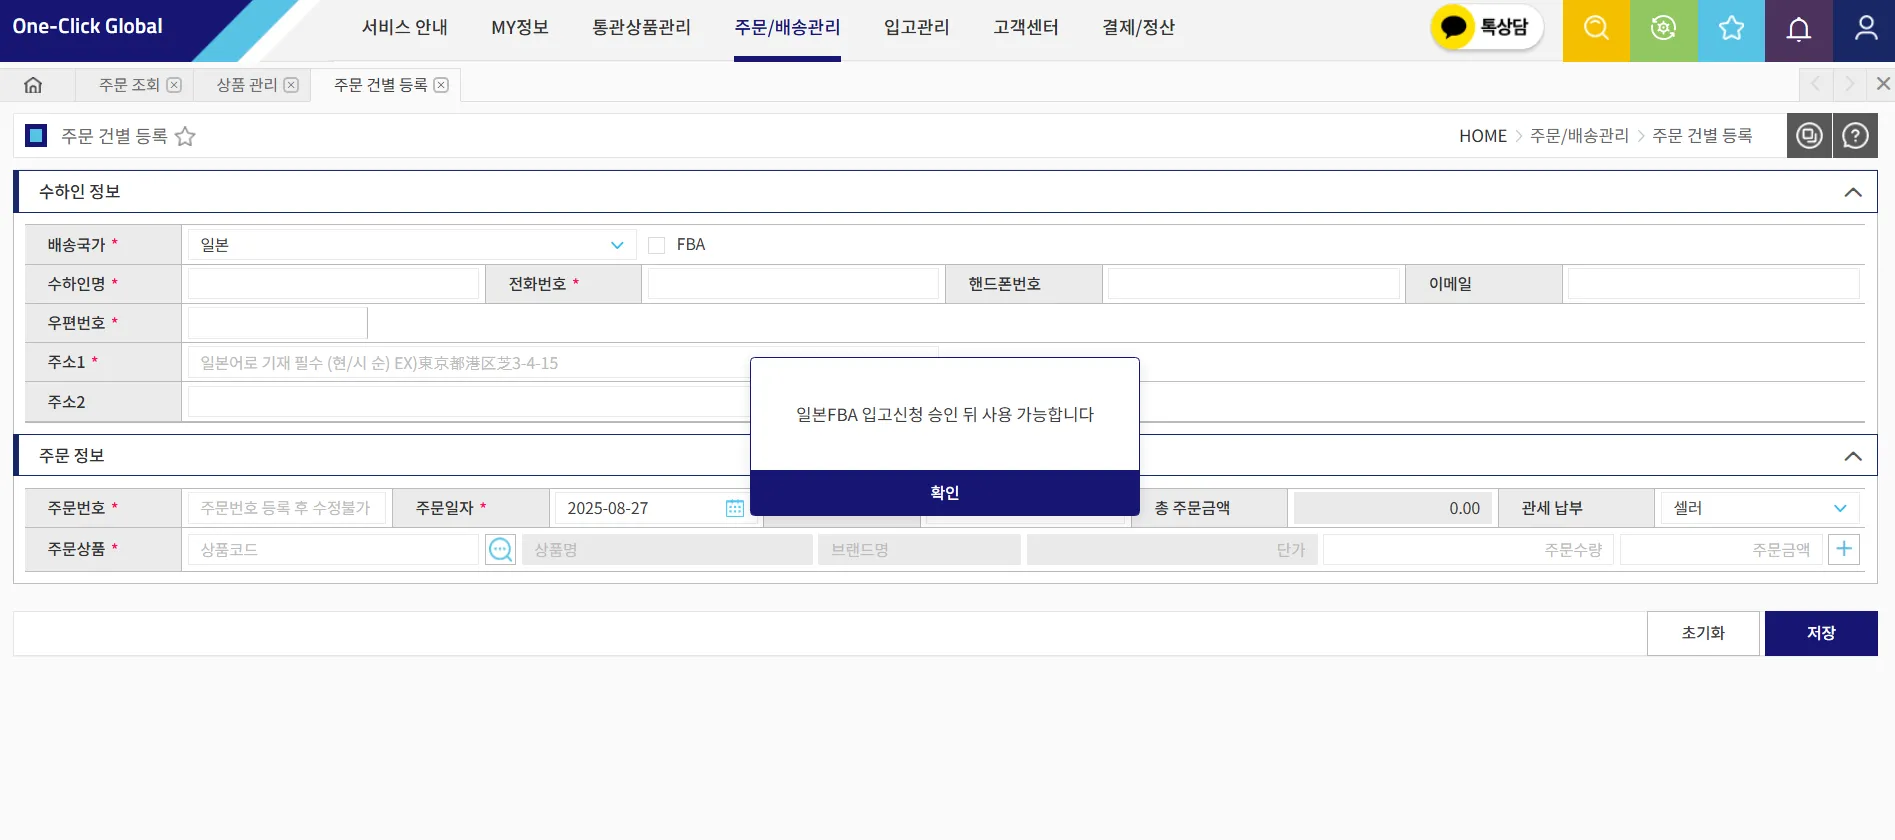Image resolution: width=1895 pixels, height=840 pixels.
Task: Open the 주문/배송관리 menu
Action: click(x=787, y=28)
